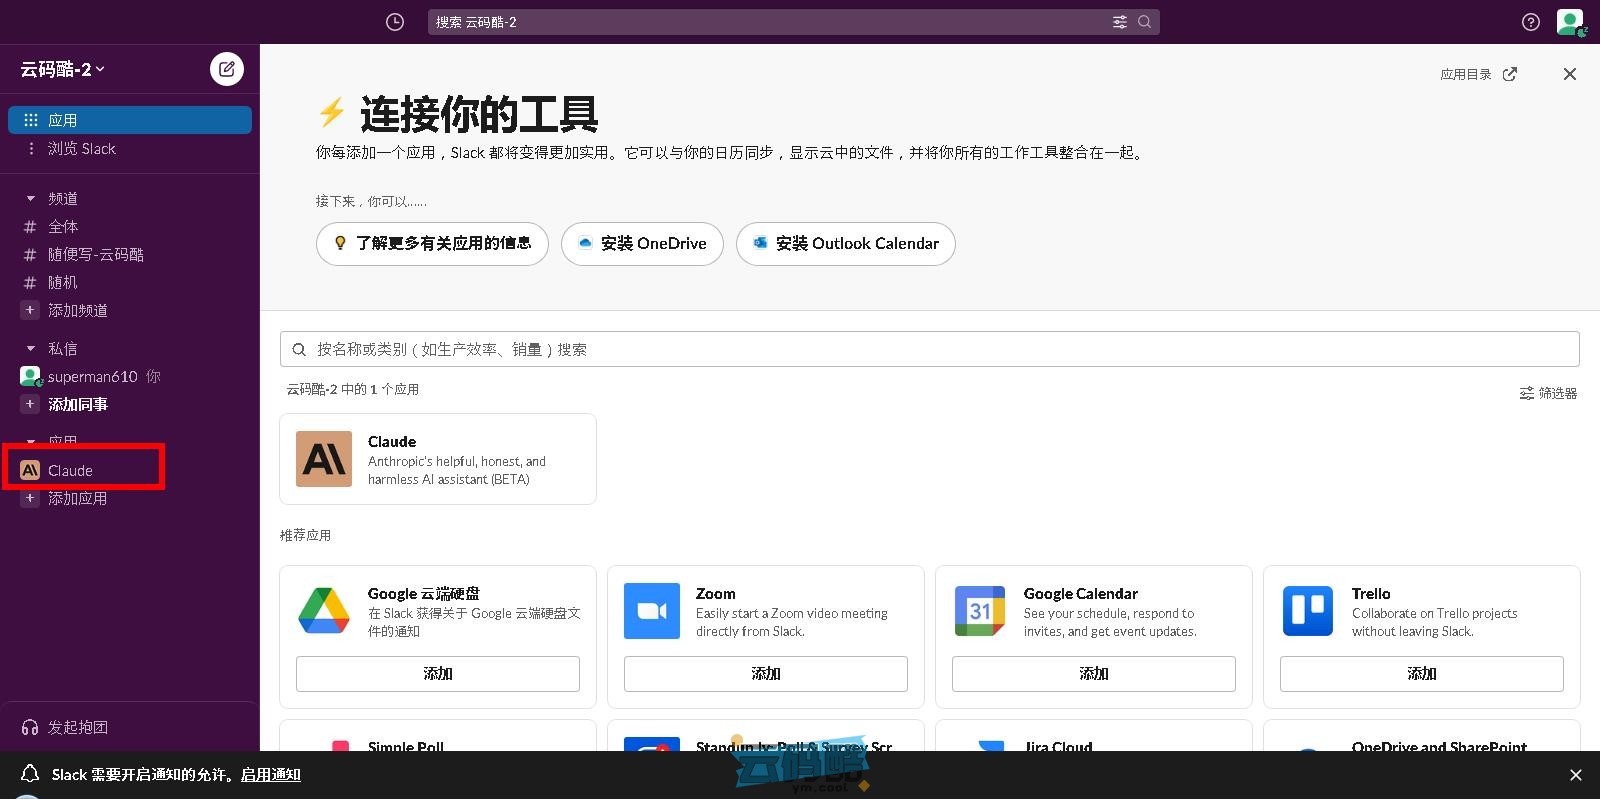Add the Trello app

point(1421,674)
